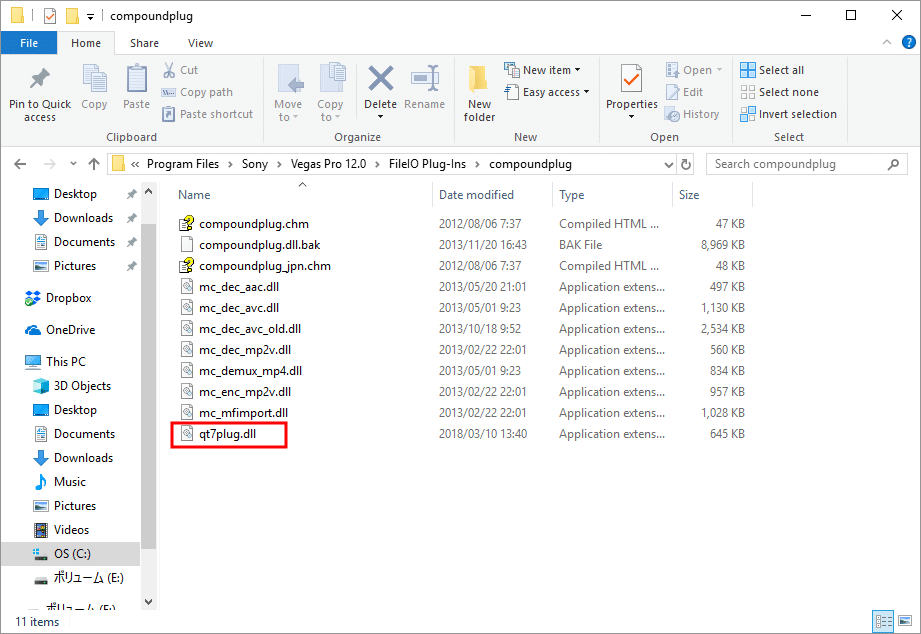
Task: Click Select all in the ribbon
Action: (x=772, y=70)
